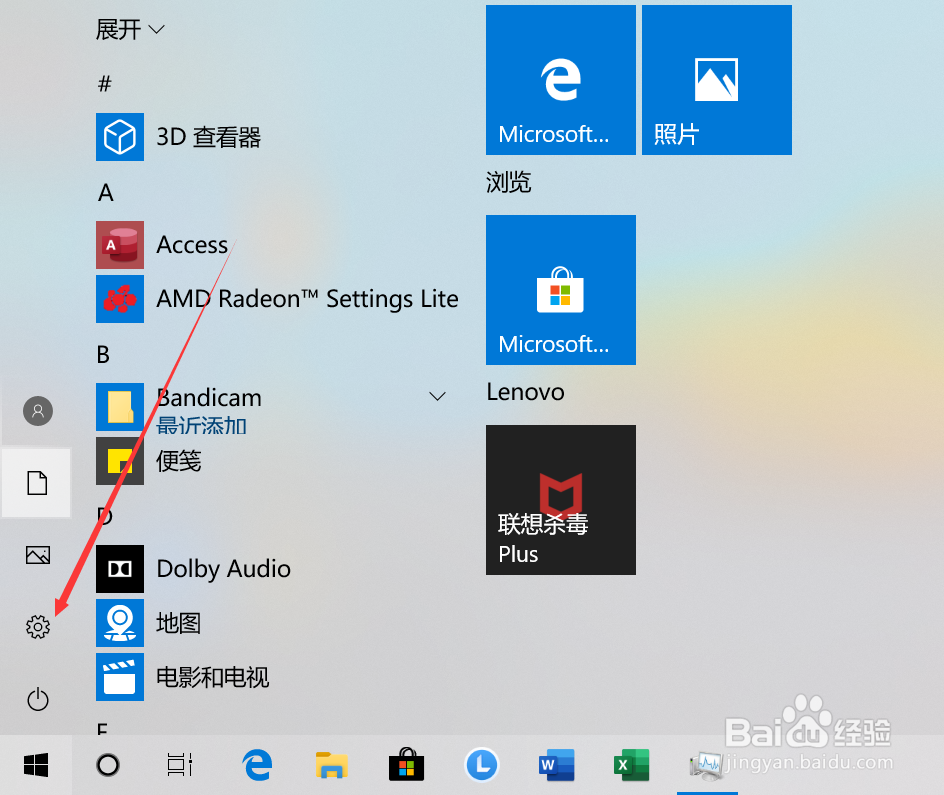
Task: Click the Windows Start button
Action: (x=36, y=765)
